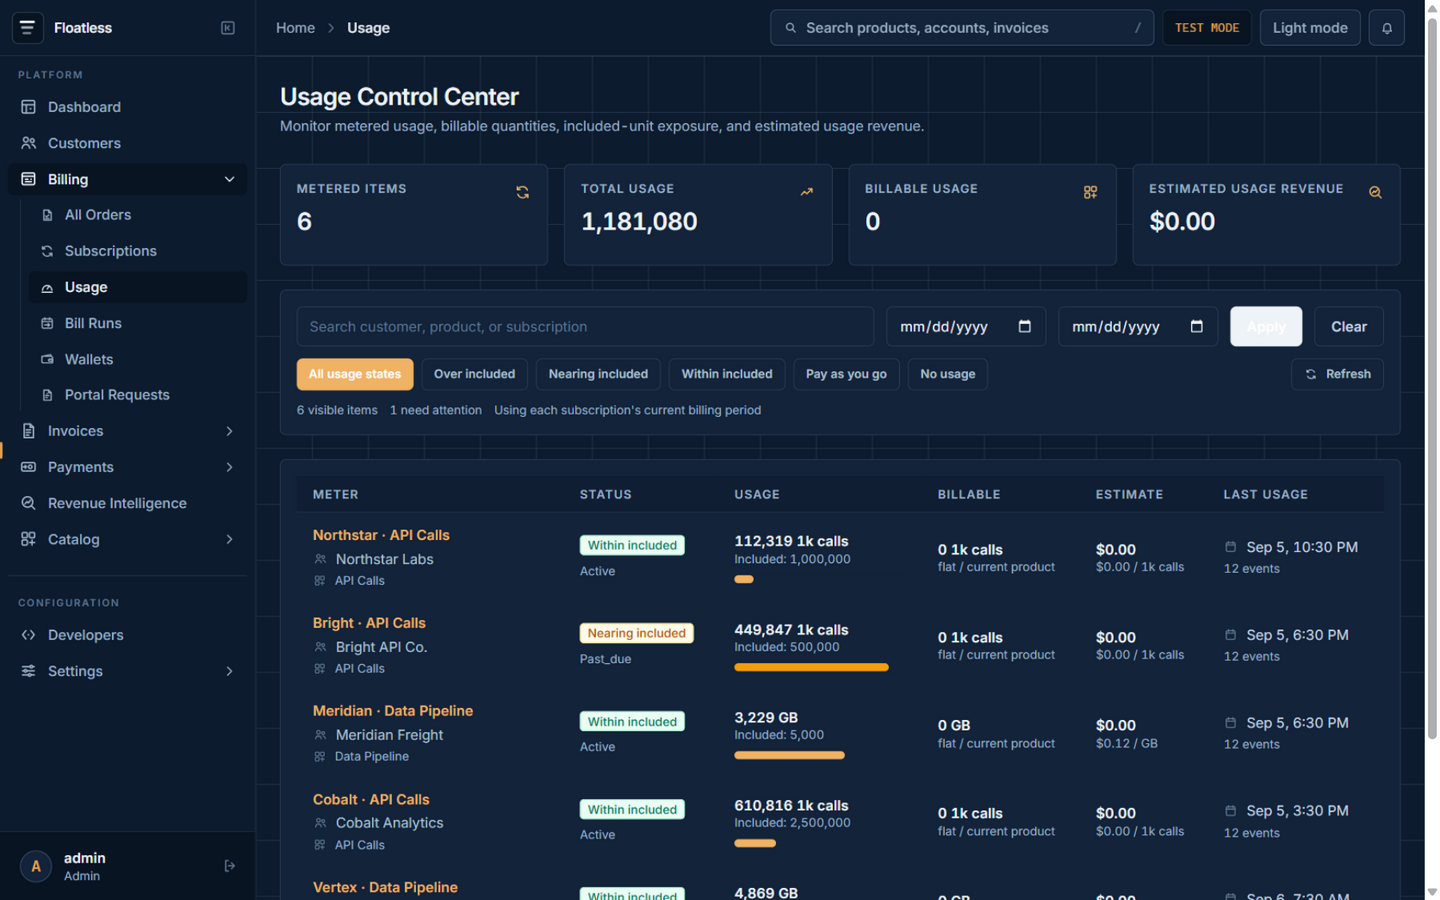The height and width of the screenshot is (900, 1440).
Task: Click the Refresh button
Action: 1337,374
